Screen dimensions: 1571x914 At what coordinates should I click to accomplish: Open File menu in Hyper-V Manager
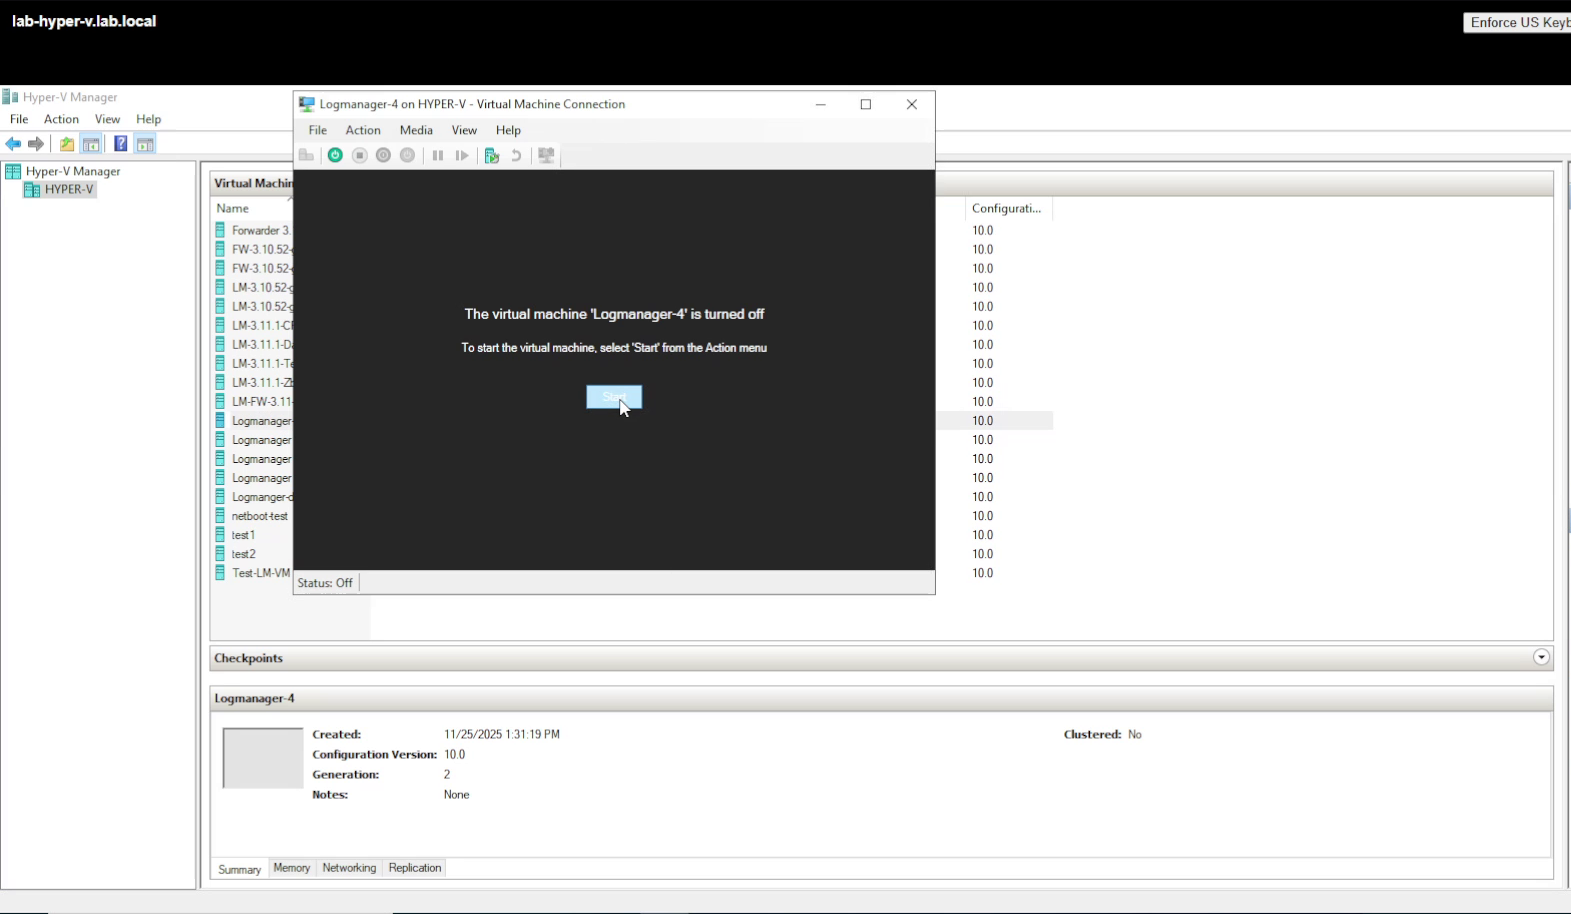19,119
